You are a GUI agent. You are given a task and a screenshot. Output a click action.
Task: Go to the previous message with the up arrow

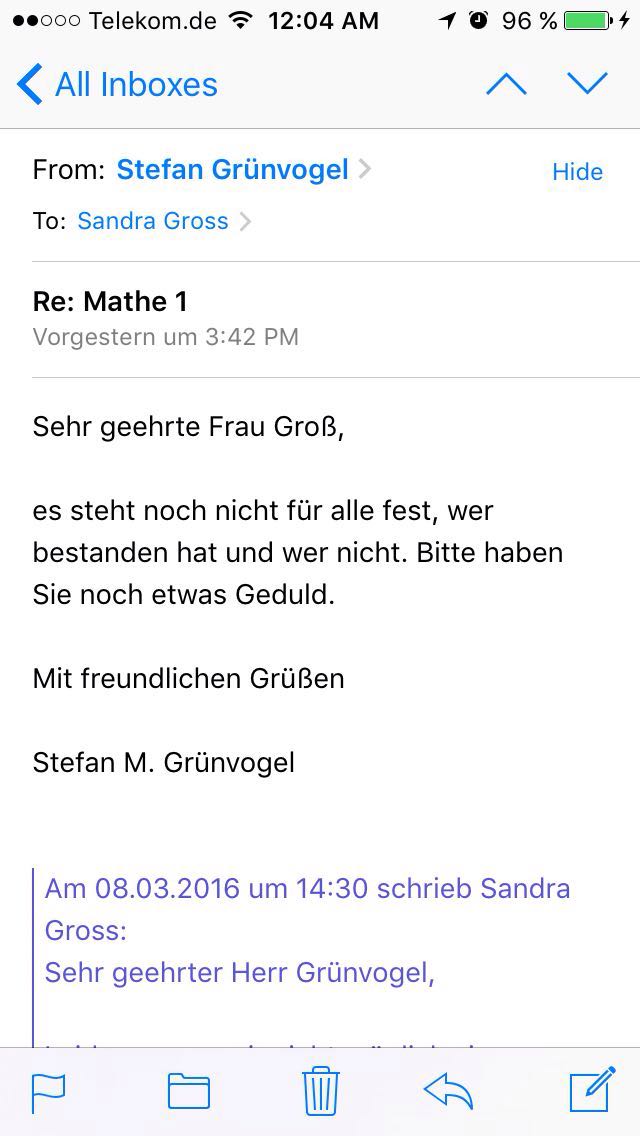[506, 84]
